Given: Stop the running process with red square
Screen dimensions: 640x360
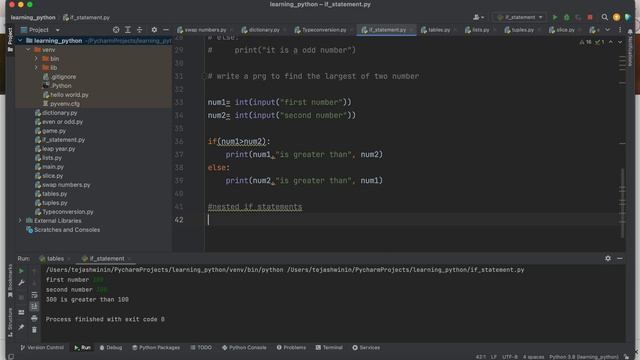Looking at the screenshot, I should pos(590,17).
